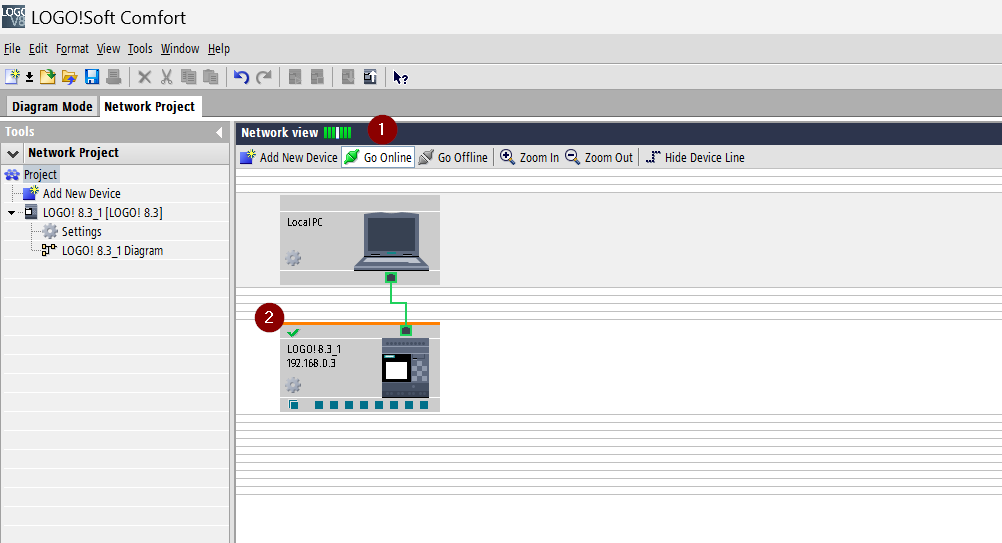Click the Redo arrow icon
Image resolution: width=1002 pixels, height=543 pixels.
[263, 77]
